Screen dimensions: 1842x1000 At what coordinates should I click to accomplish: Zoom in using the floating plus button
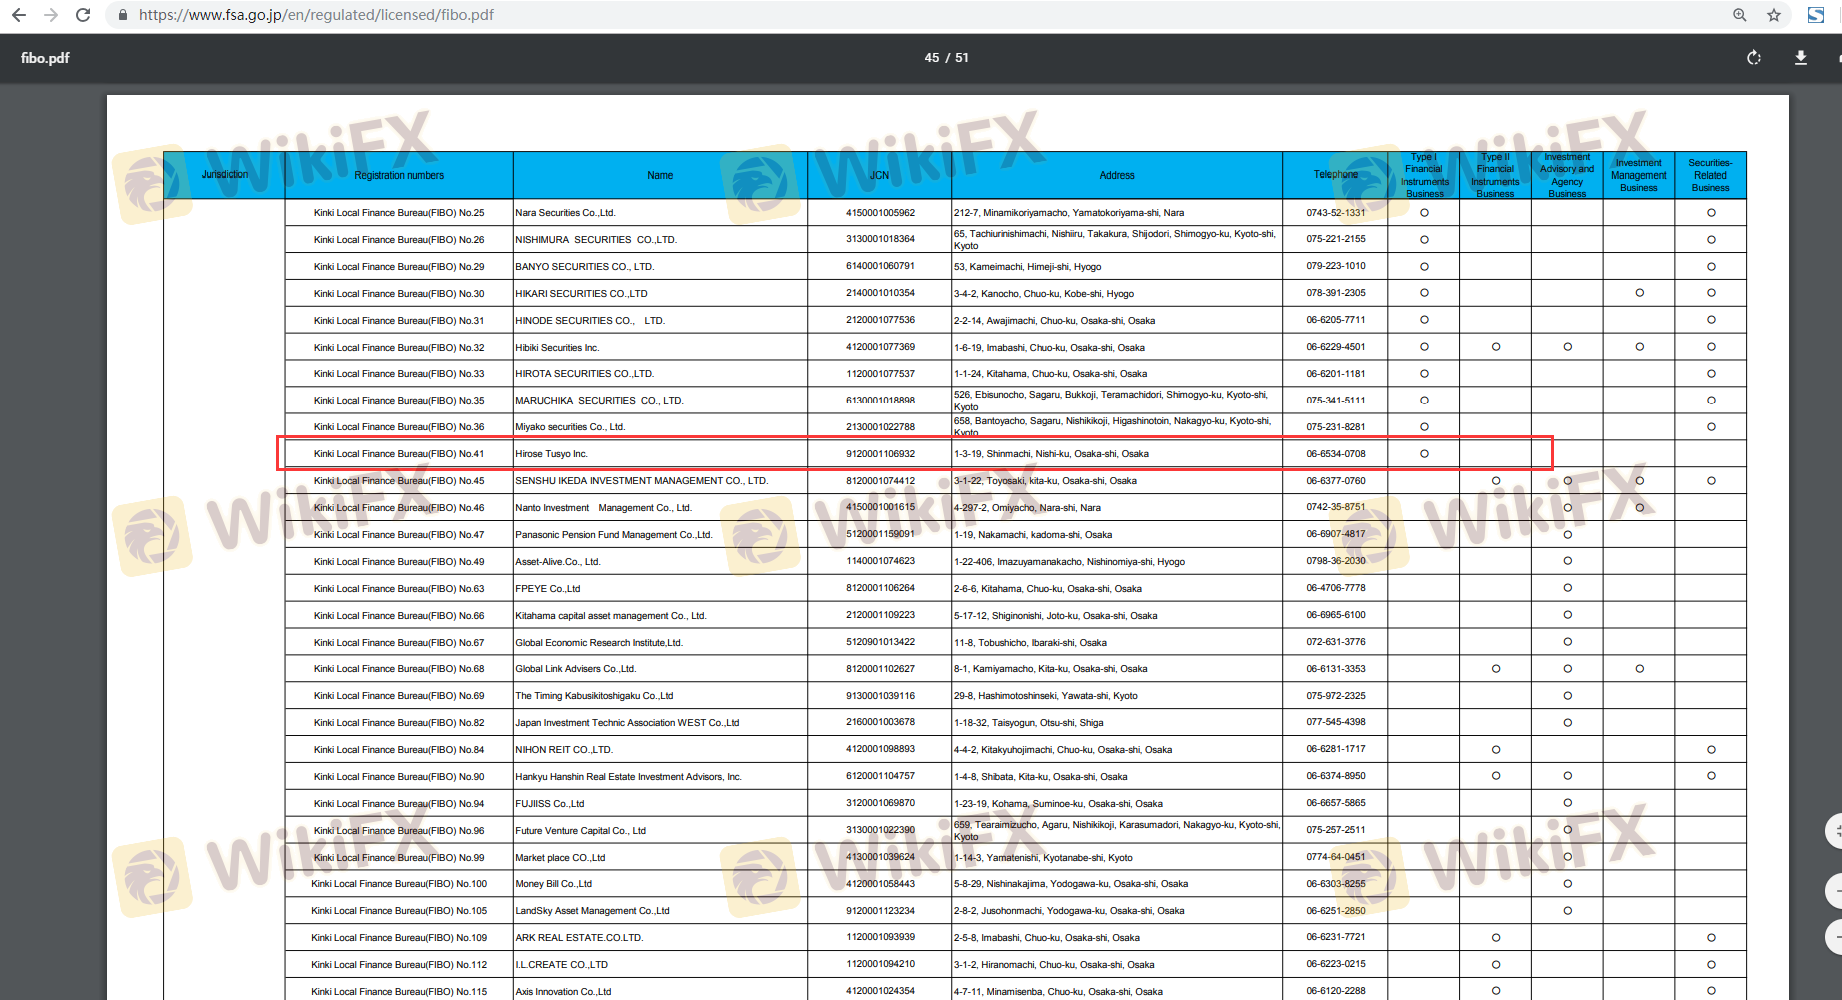tap(1836, 830)
